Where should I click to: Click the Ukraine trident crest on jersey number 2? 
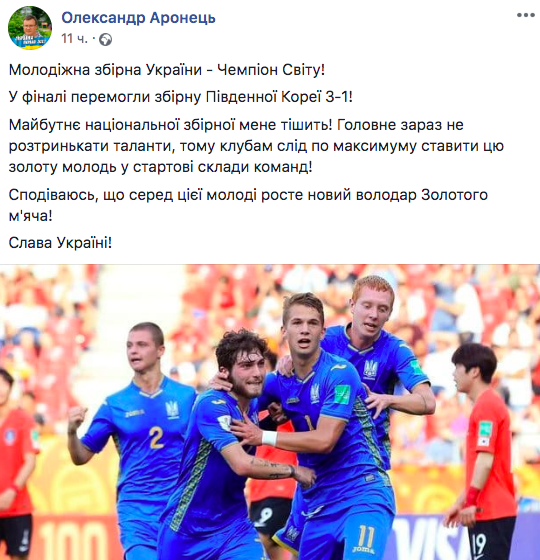tap(172, 409)
